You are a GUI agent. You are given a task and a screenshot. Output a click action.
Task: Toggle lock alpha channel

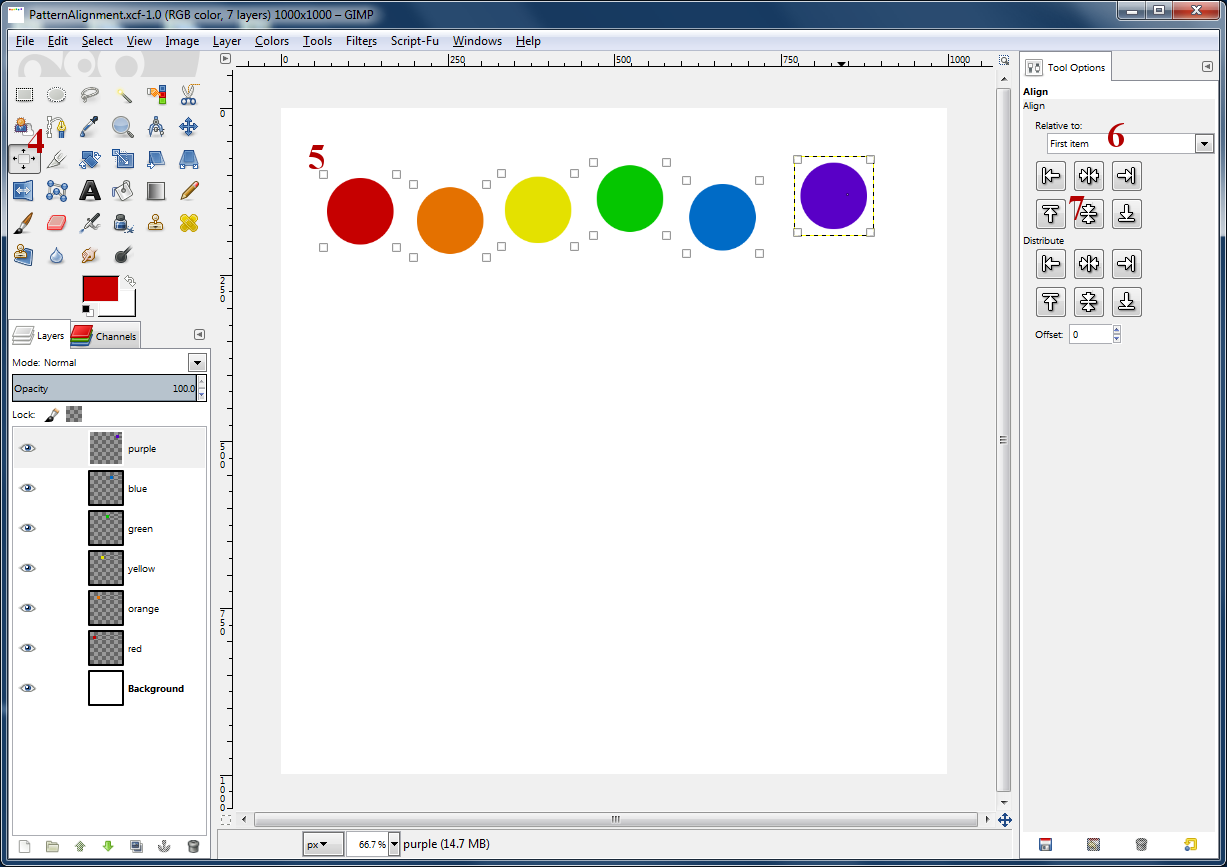point(74,414)
